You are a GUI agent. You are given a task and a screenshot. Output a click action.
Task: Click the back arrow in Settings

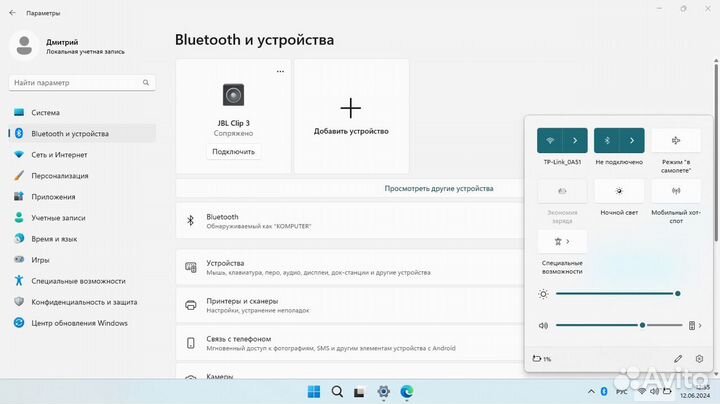[x=12, y=13]
